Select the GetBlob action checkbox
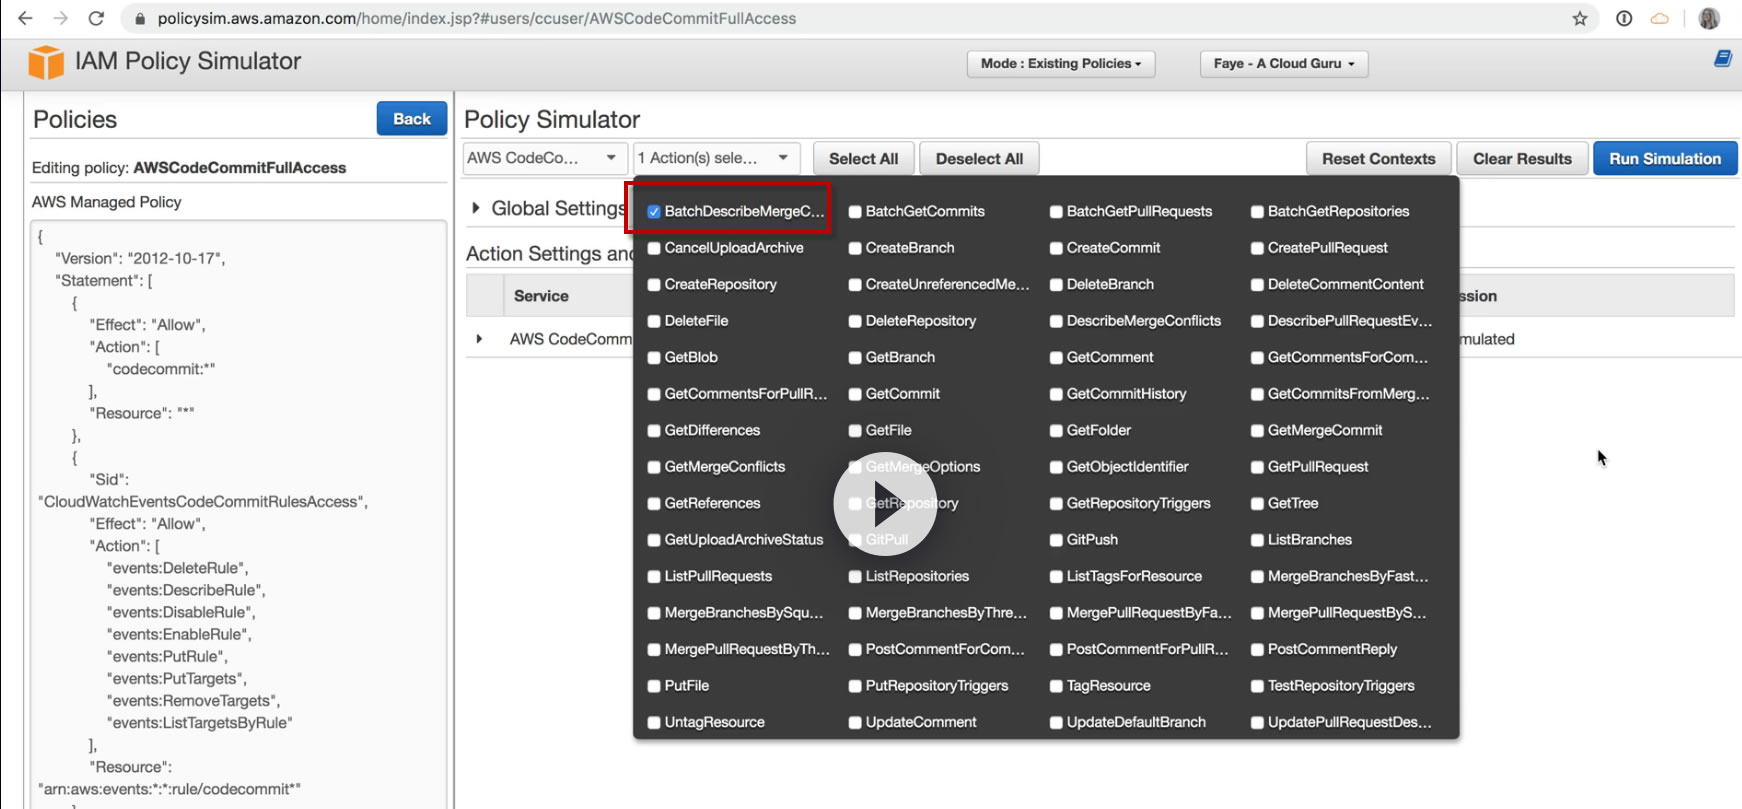Image resolution: width=1742 pixels, height=809 pixels. click(x=654, y=358)
